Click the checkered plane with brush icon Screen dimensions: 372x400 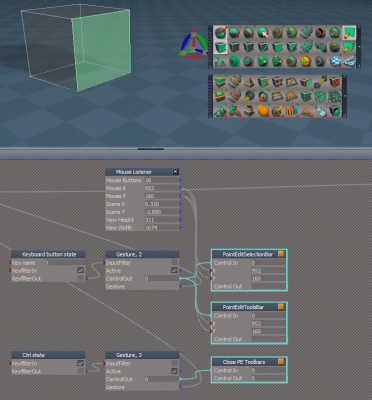coord(349,61)
